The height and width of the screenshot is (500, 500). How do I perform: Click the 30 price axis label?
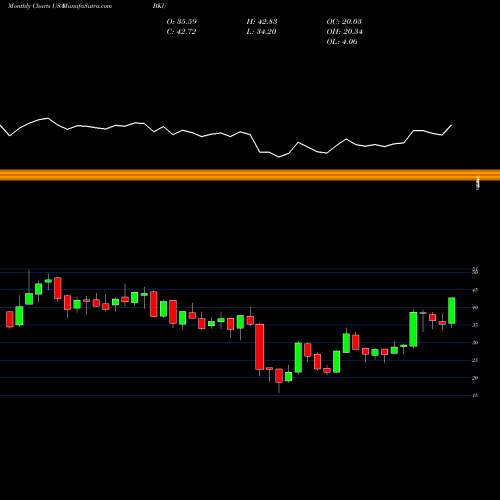click(475, 343)
